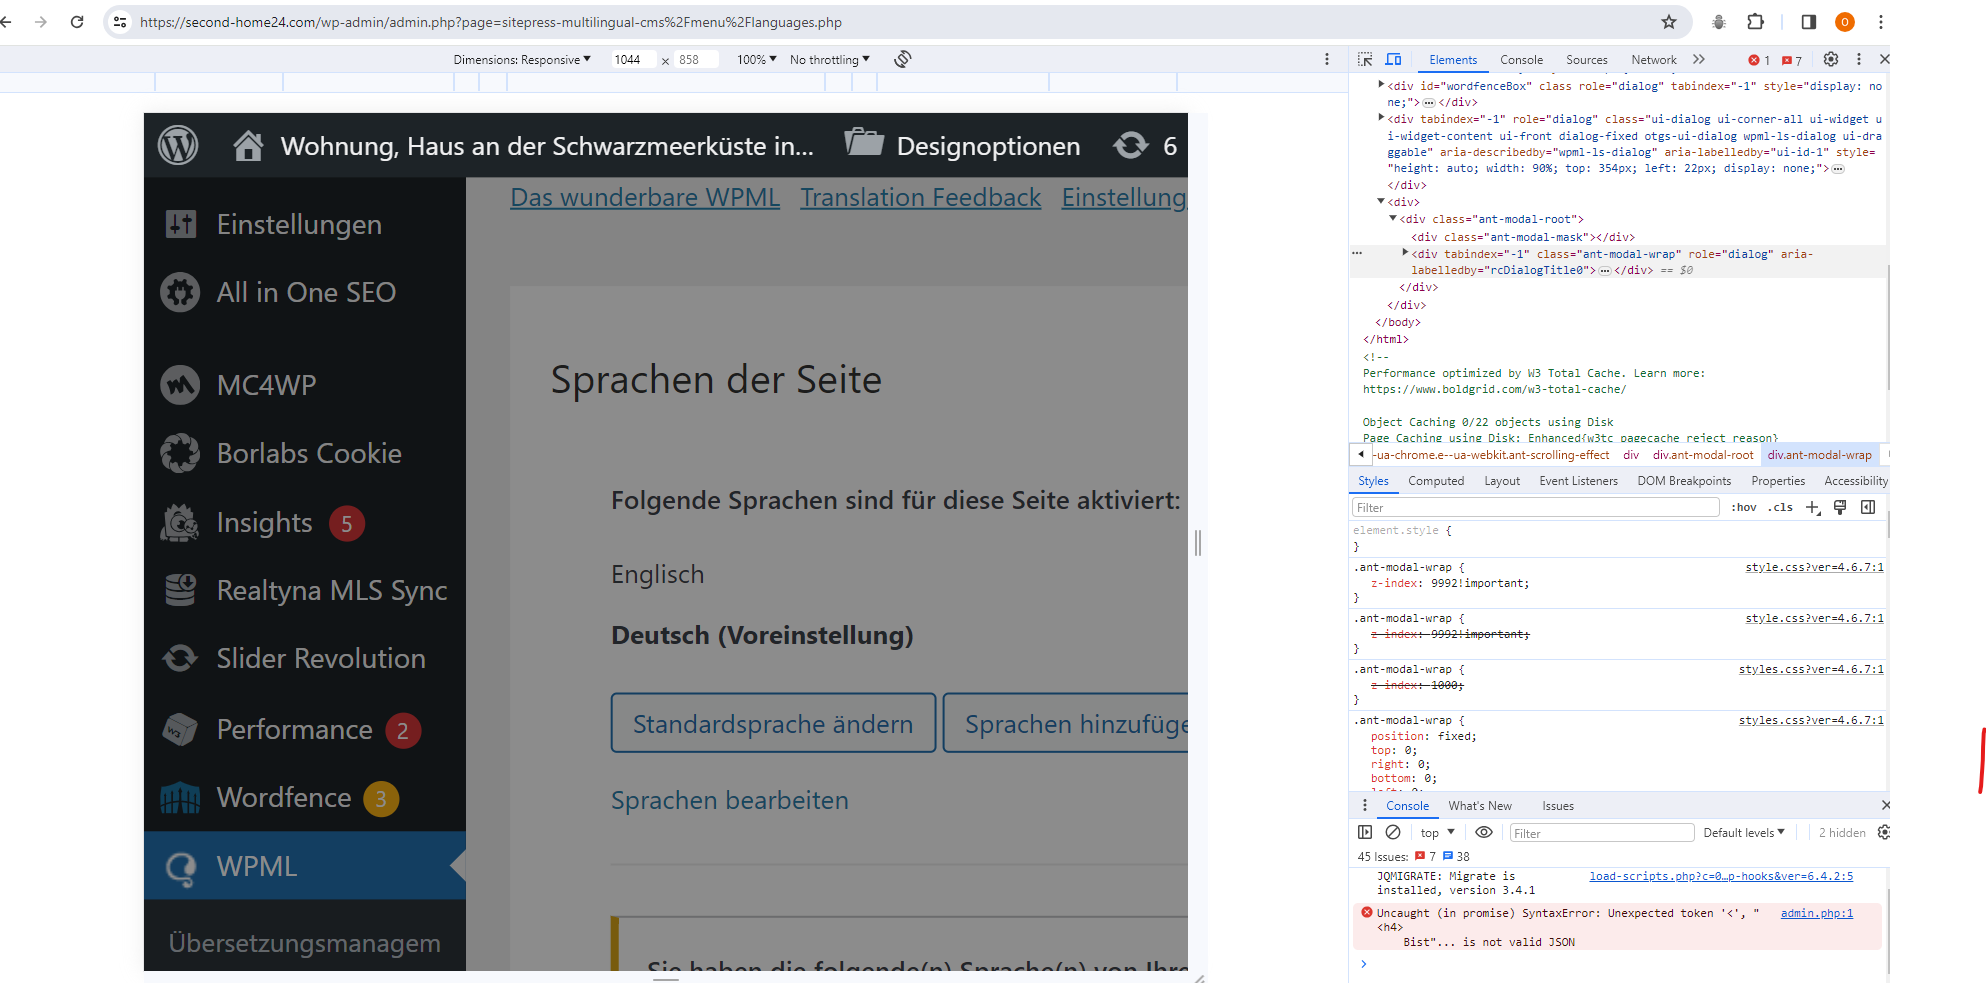Click the Styles filter input field
The height and width of the screenshot is (983, 1987).
click(1535, 508)
